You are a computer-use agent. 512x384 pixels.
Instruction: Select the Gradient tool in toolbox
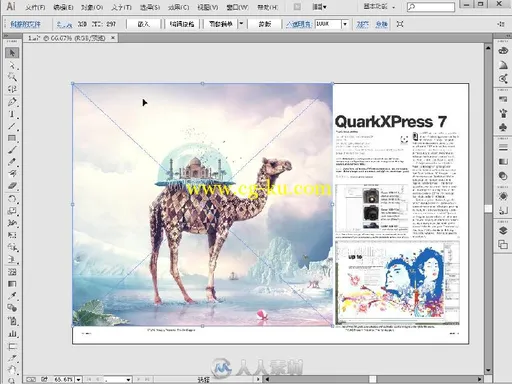click(x=12, y=284)
